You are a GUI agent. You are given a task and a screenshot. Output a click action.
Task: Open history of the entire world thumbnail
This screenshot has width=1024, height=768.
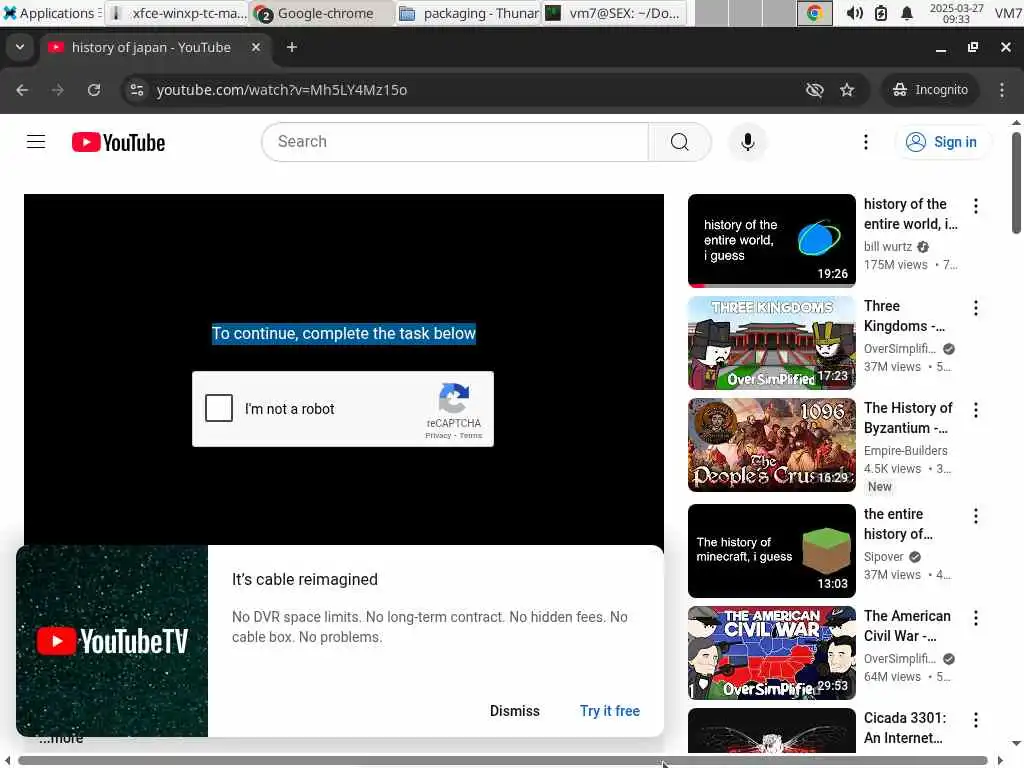771,240
